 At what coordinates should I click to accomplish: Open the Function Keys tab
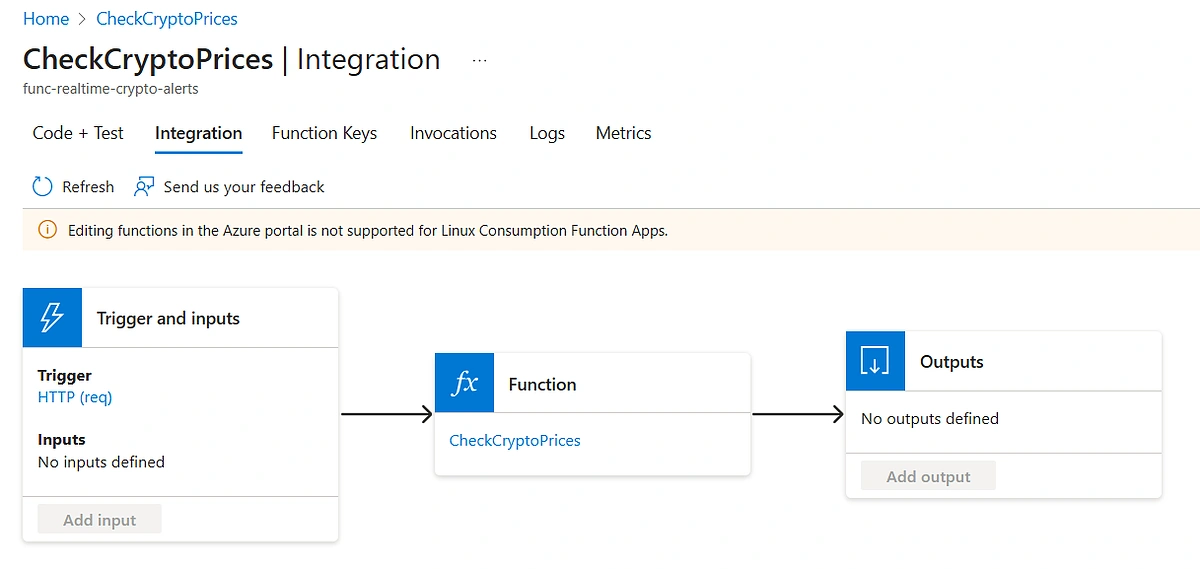[324, 133]
